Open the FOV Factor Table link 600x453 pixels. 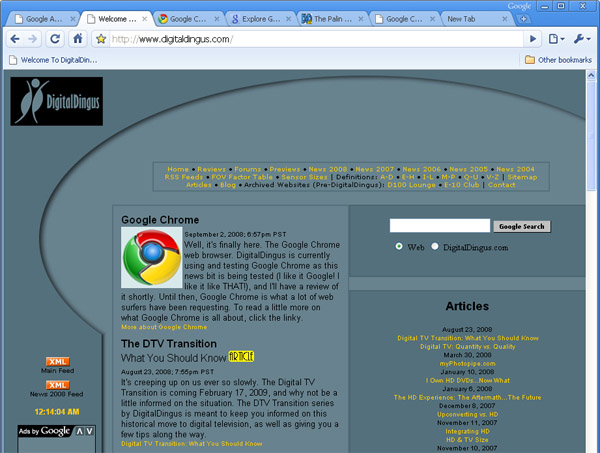point(242,177)
